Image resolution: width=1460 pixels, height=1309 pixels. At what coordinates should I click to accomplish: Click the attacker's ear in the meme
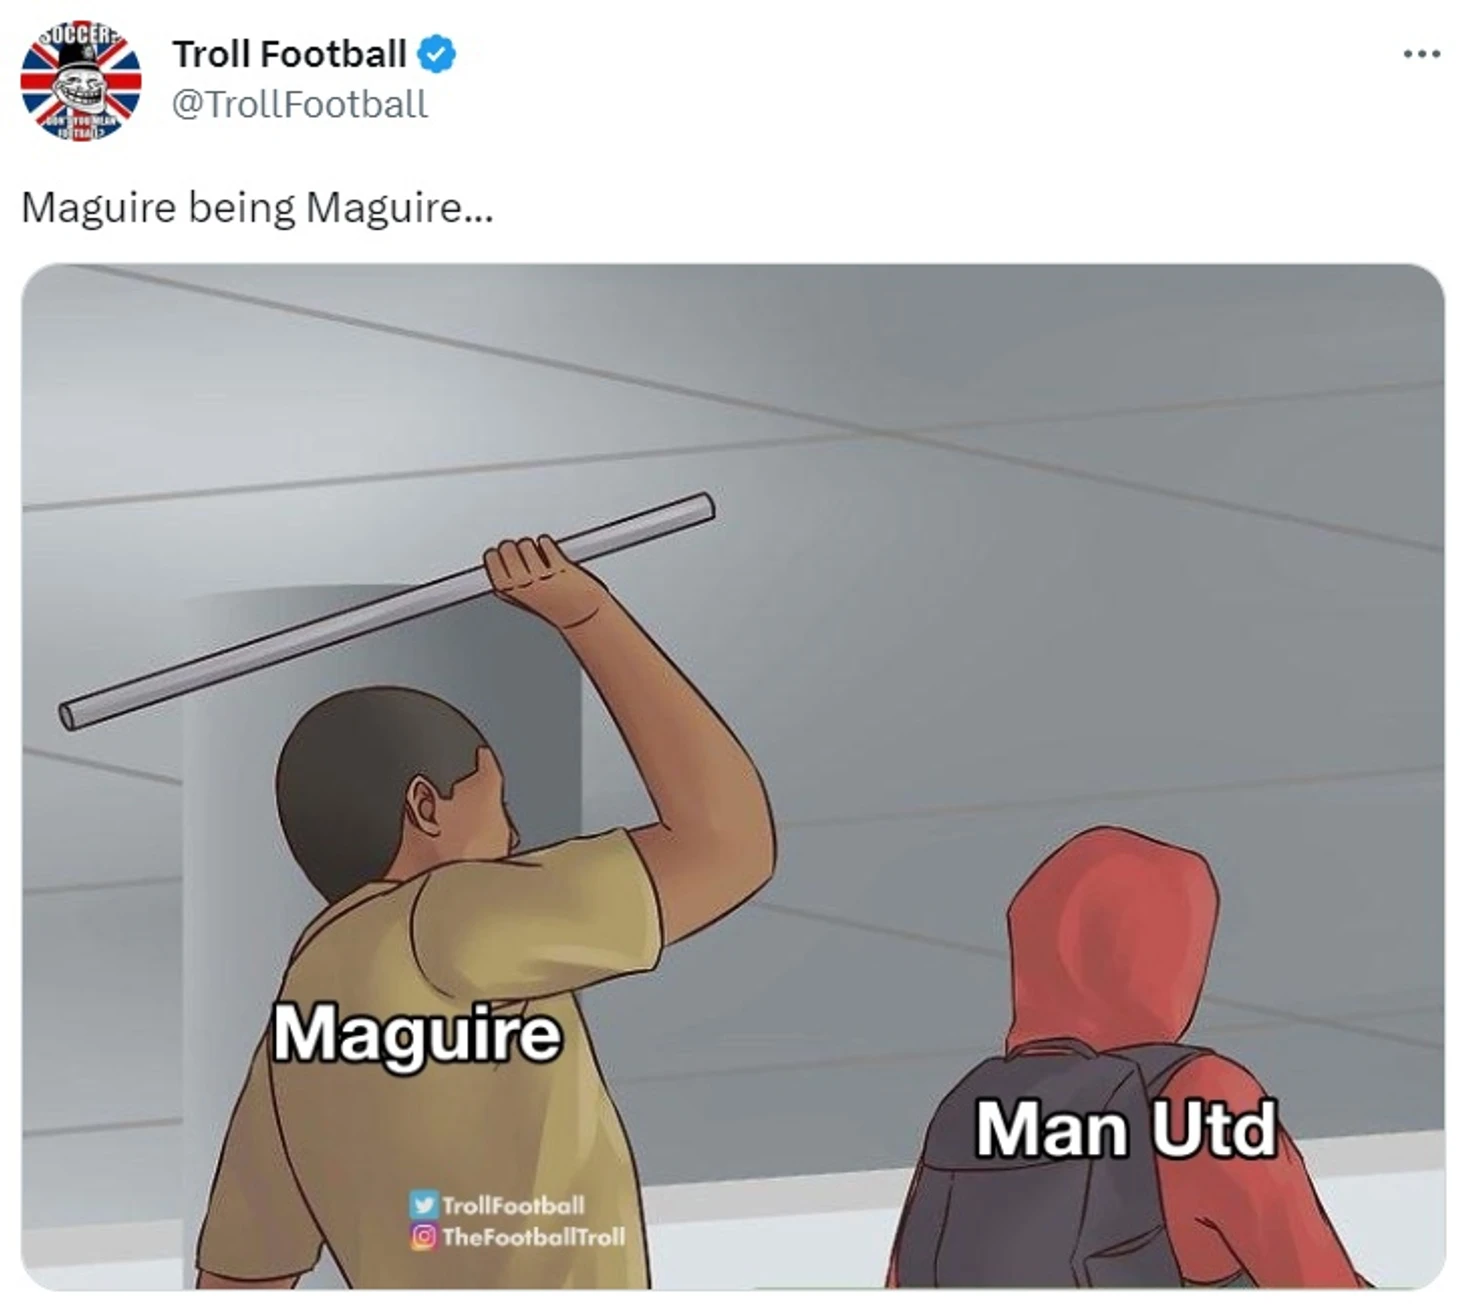point(424,806)
